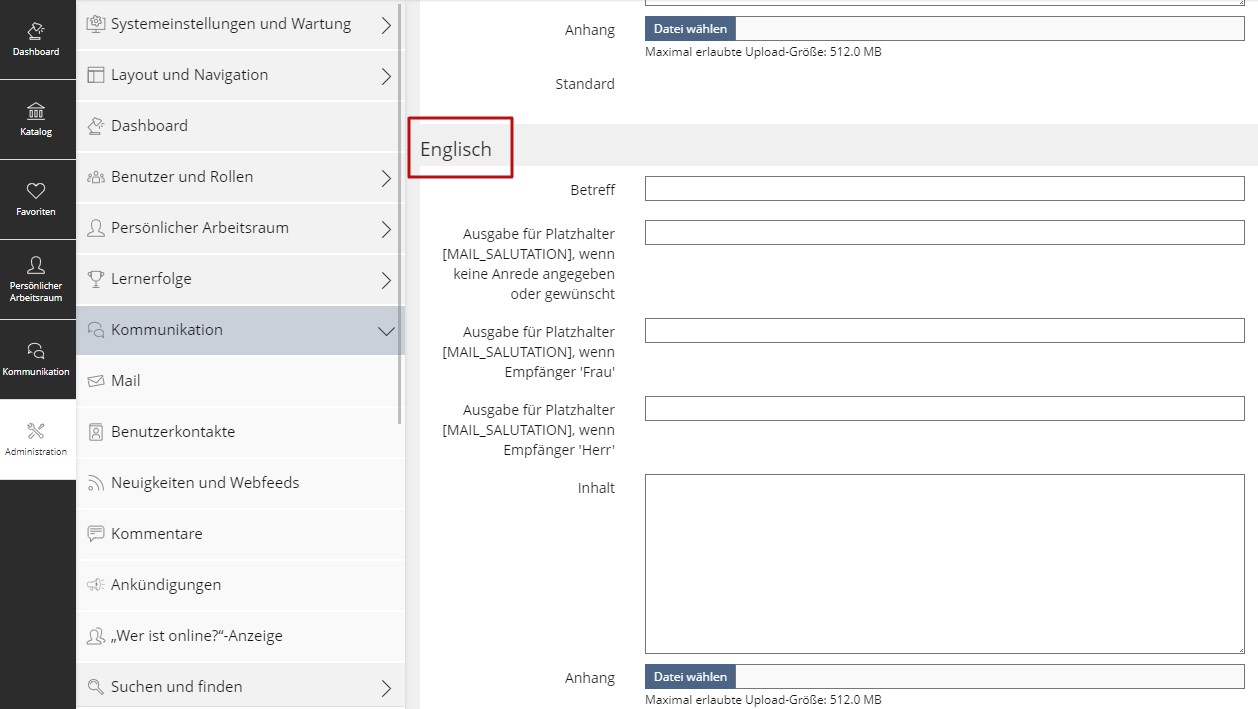The width and height of the screenshot is (1258, 709).
Task: Click the Ankündigungen megaphone icon
Action: point(96,585)
